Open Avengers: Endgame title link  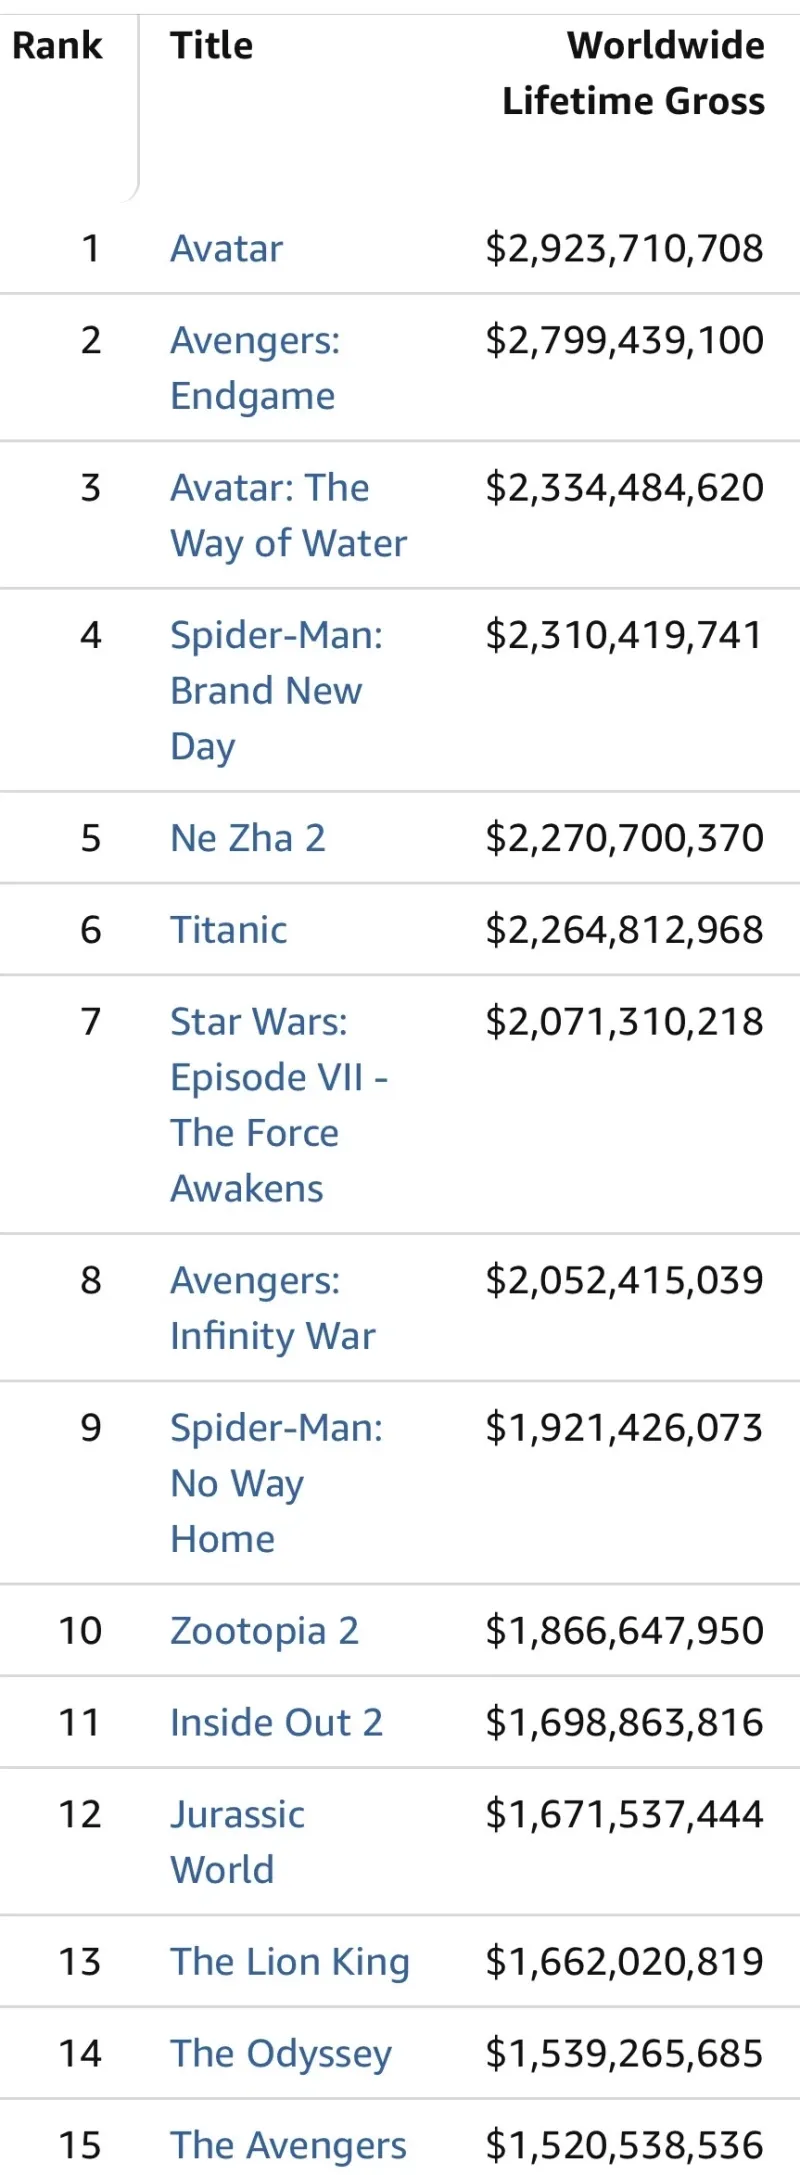[255, 367]
